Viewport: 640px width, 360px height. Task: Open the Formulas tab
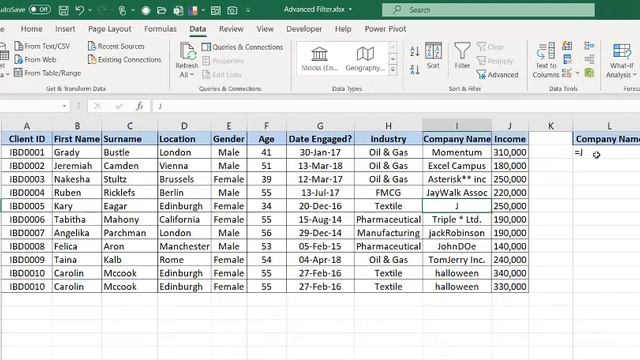click(160, 29)
